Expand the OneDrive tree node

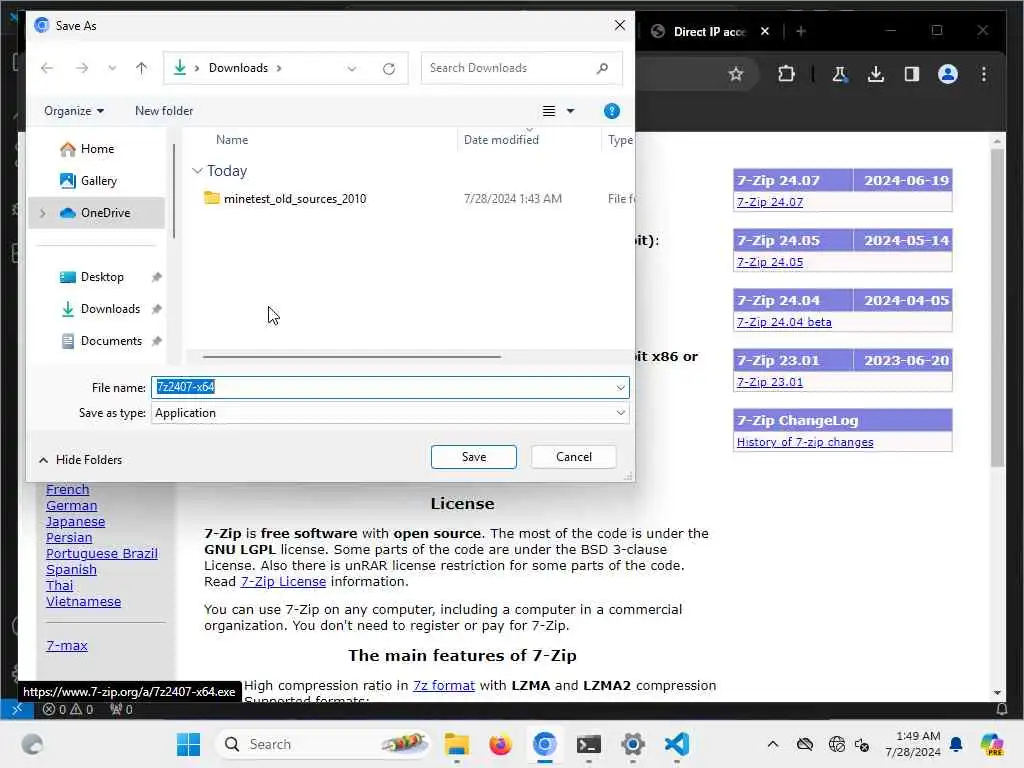point(42,213)
